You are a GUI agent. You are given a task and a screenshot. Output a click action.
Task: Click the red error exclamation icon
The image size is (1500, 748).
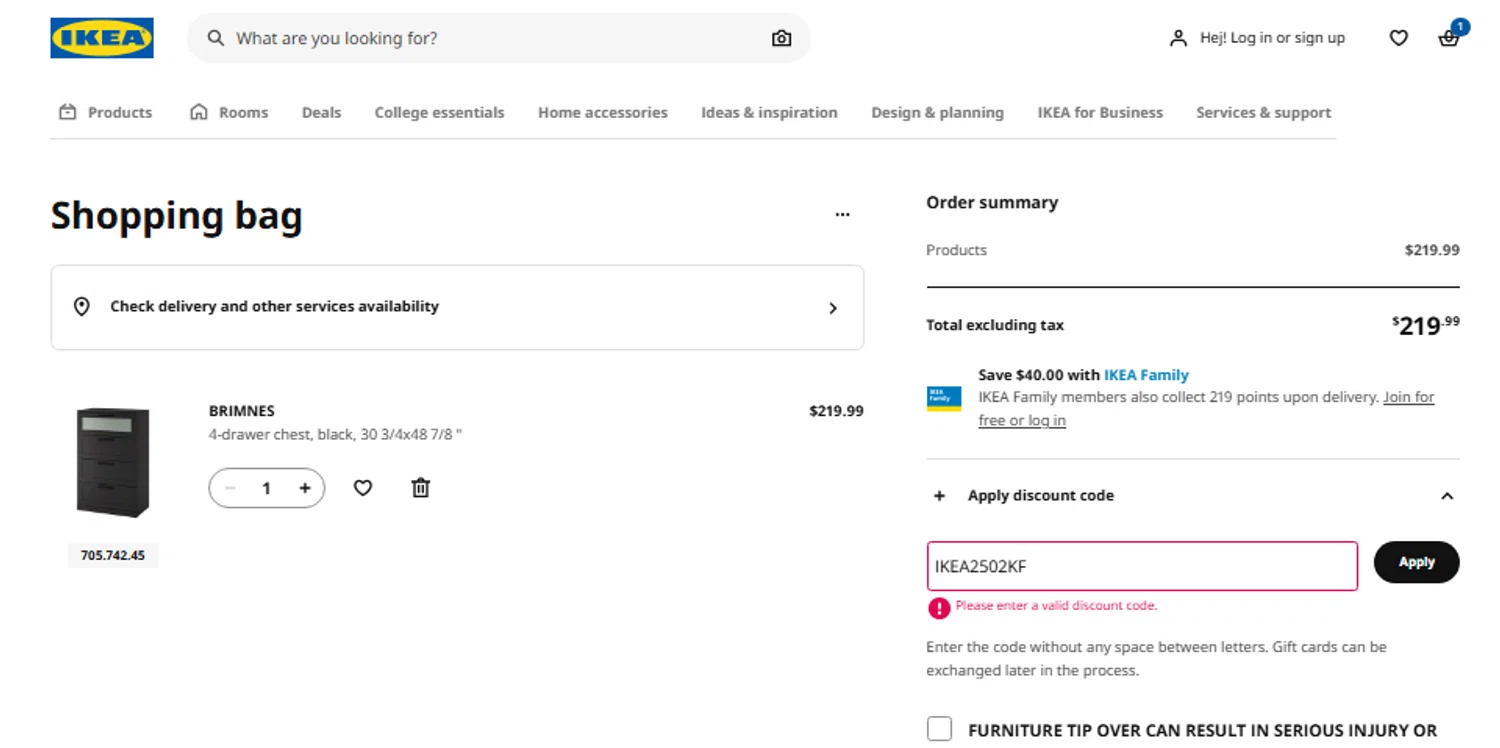pos(939,608)
